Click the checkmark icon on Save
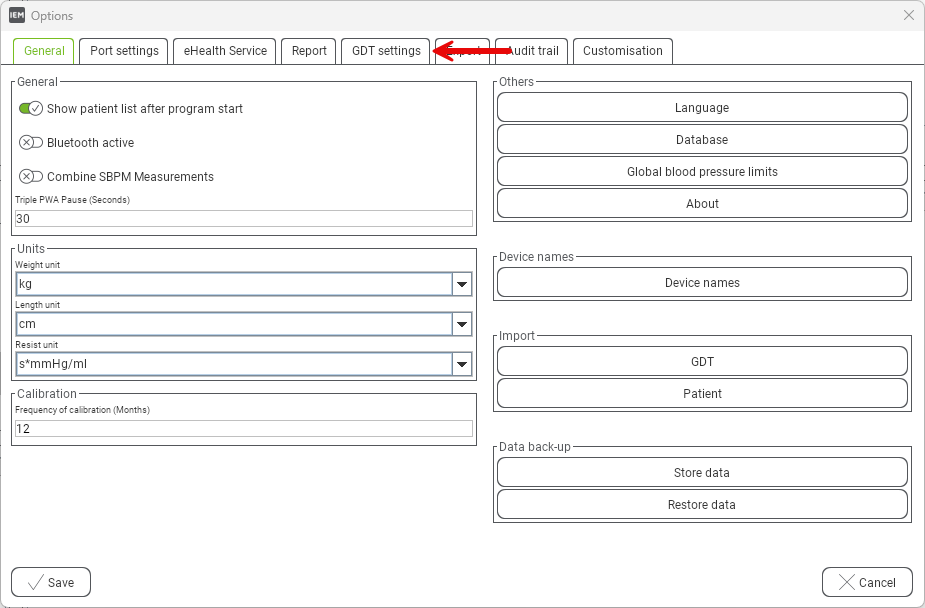Screen dimensions: 925x608 35,583
